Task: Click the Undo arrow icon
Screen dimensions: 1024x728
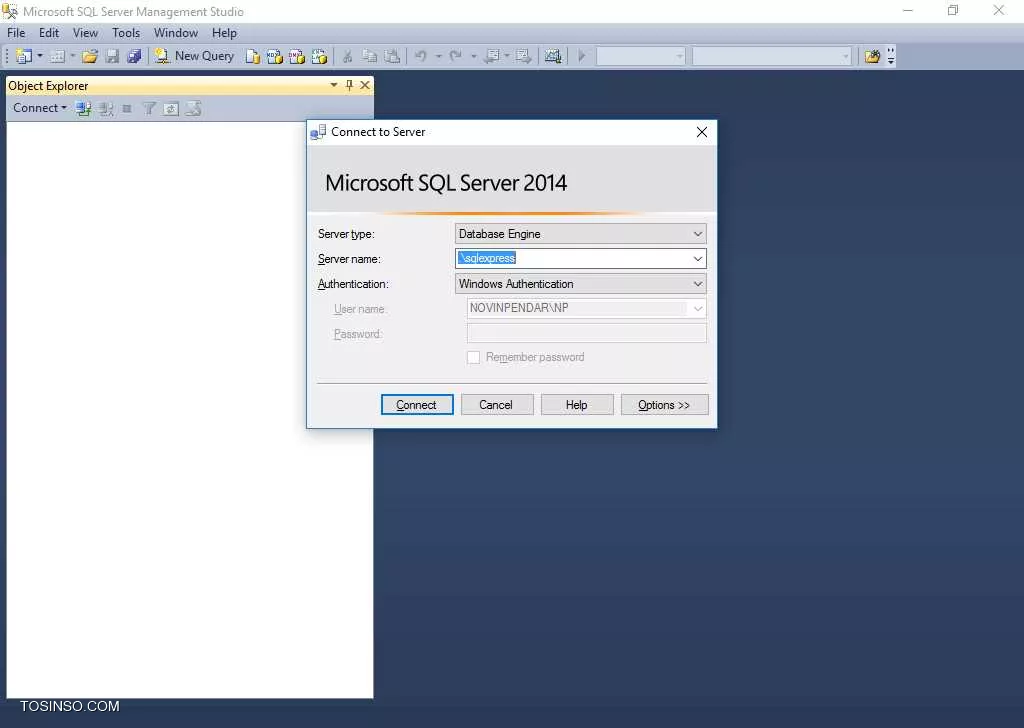Action: [421, 56]
